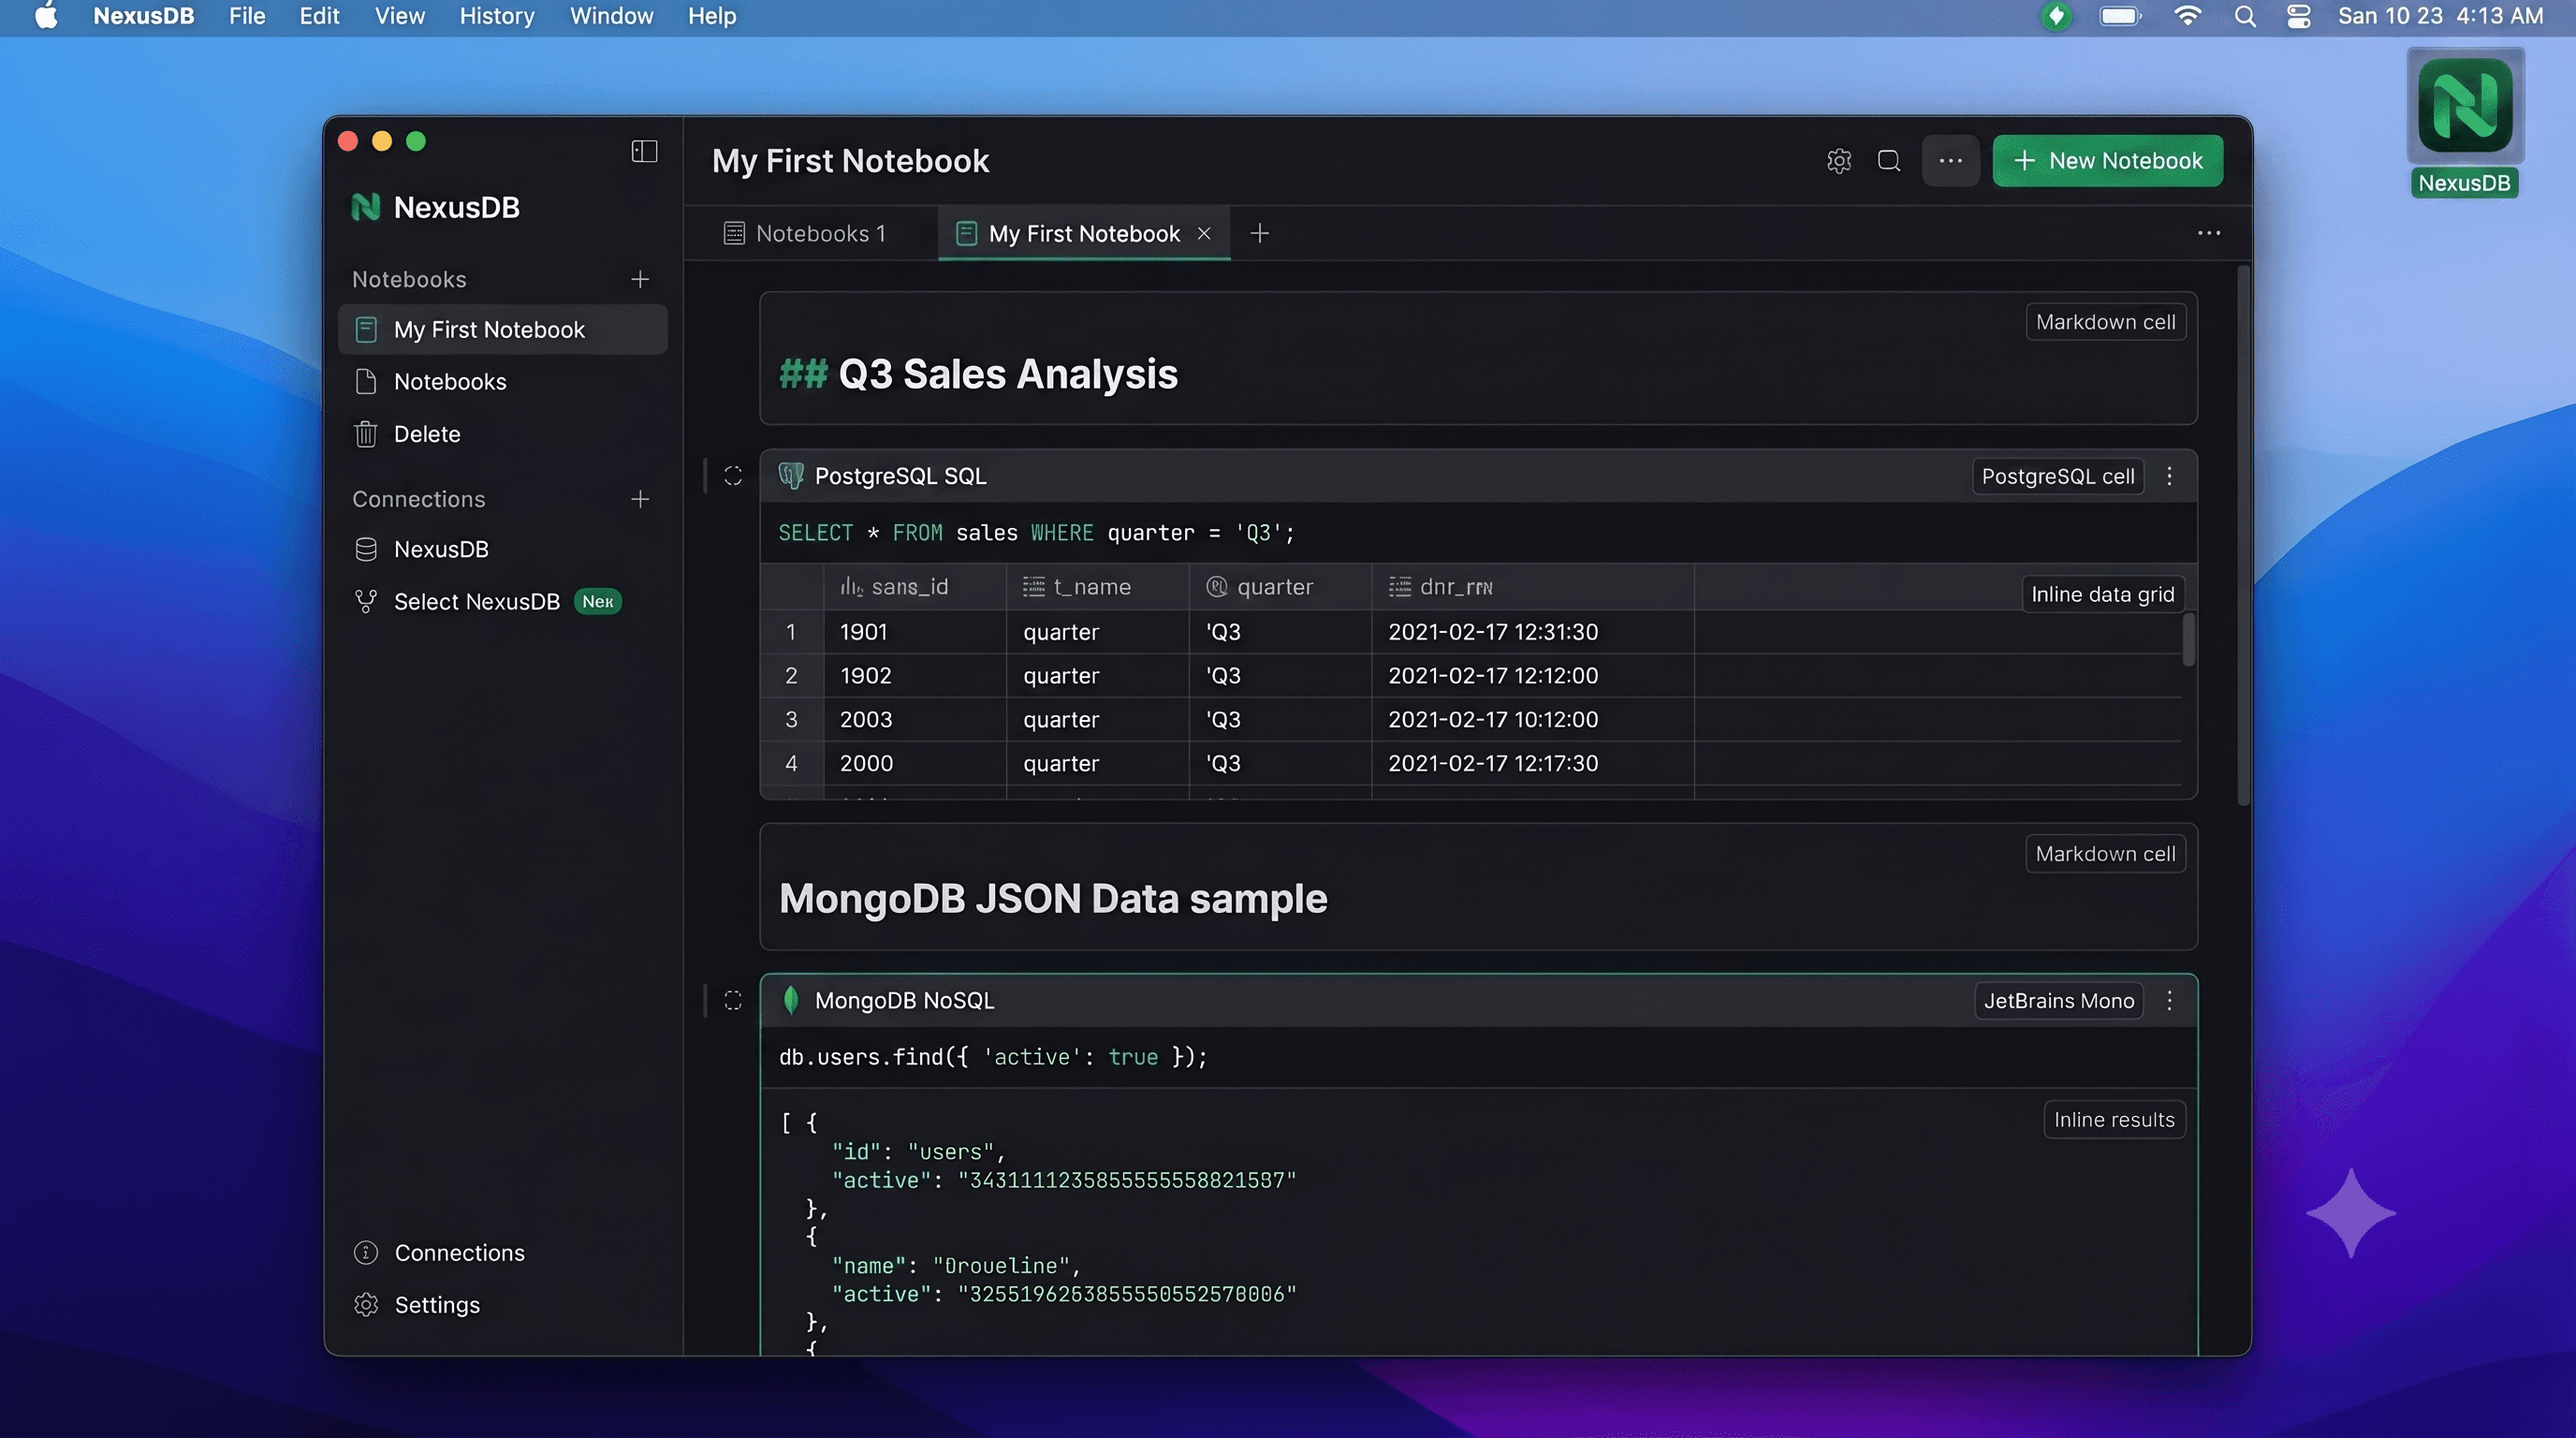This screenshot has width=2576, height=1438.
Task: Click Delete in the sidebar
Action: (503, 434)
